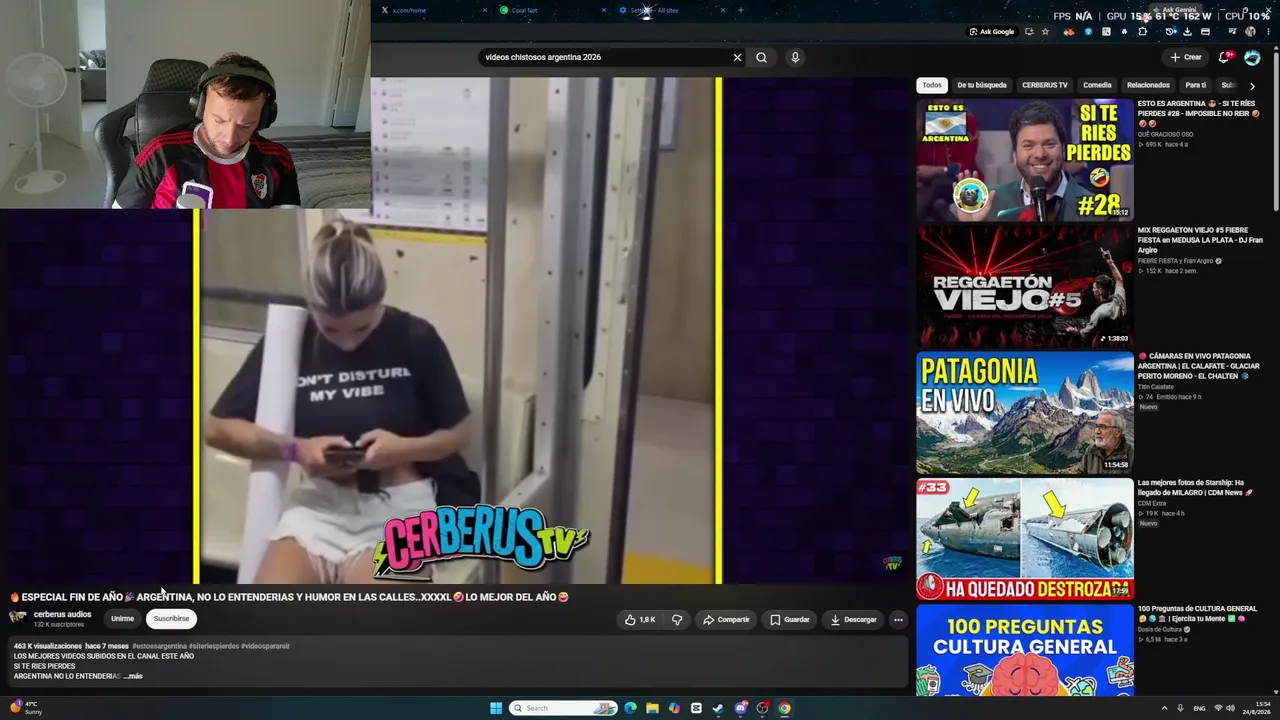Open the 100 Preguntas Cultura General thumbnail
This screenshot has width=1280, height=720.
tap(1025, 650)
